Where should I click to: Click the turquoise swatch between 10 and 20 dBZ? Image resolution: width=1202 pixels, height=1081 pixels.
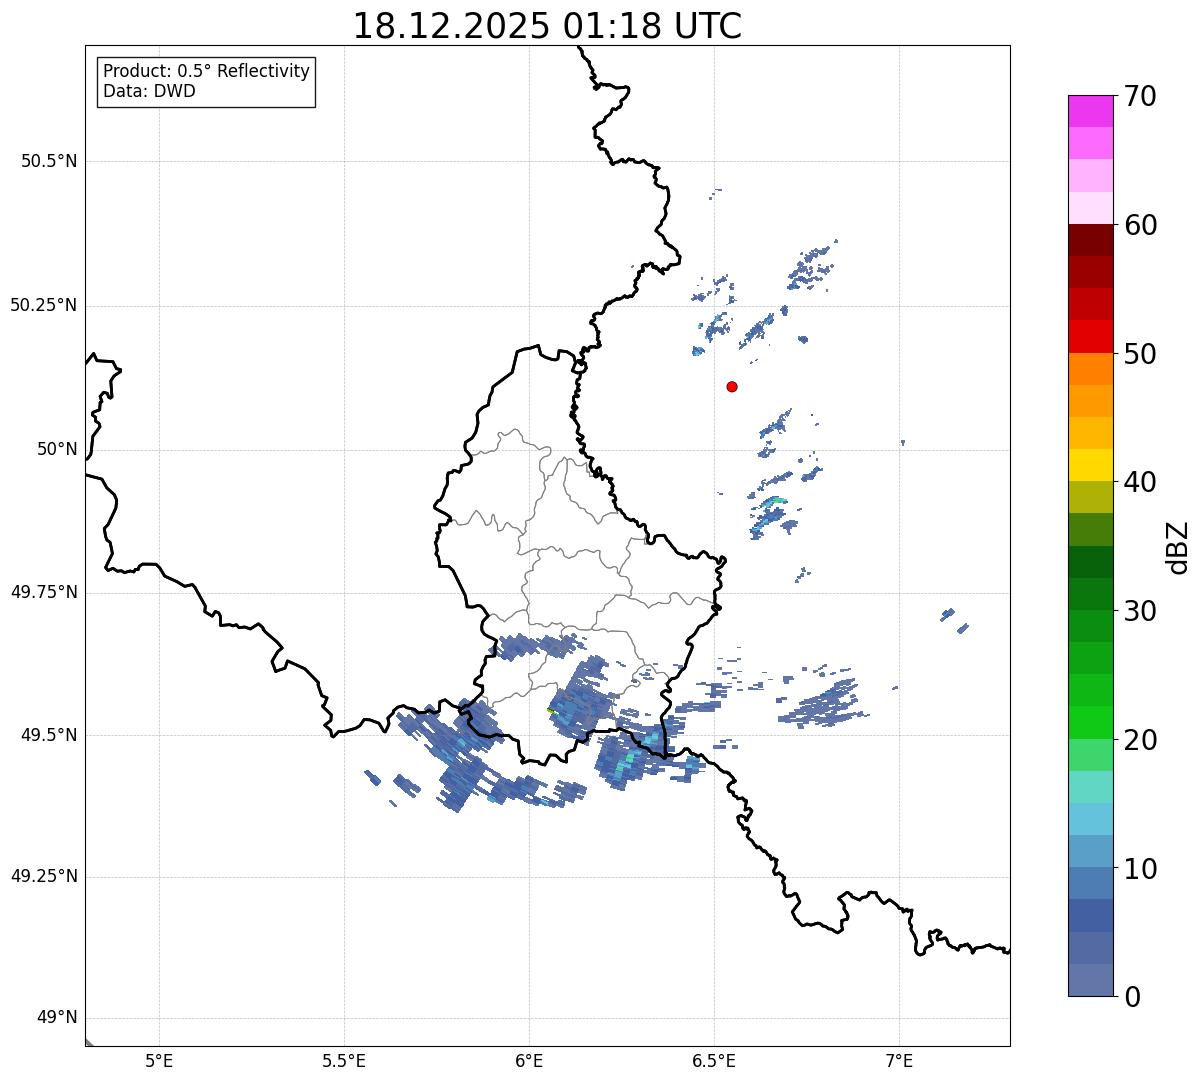point(1090,787)
